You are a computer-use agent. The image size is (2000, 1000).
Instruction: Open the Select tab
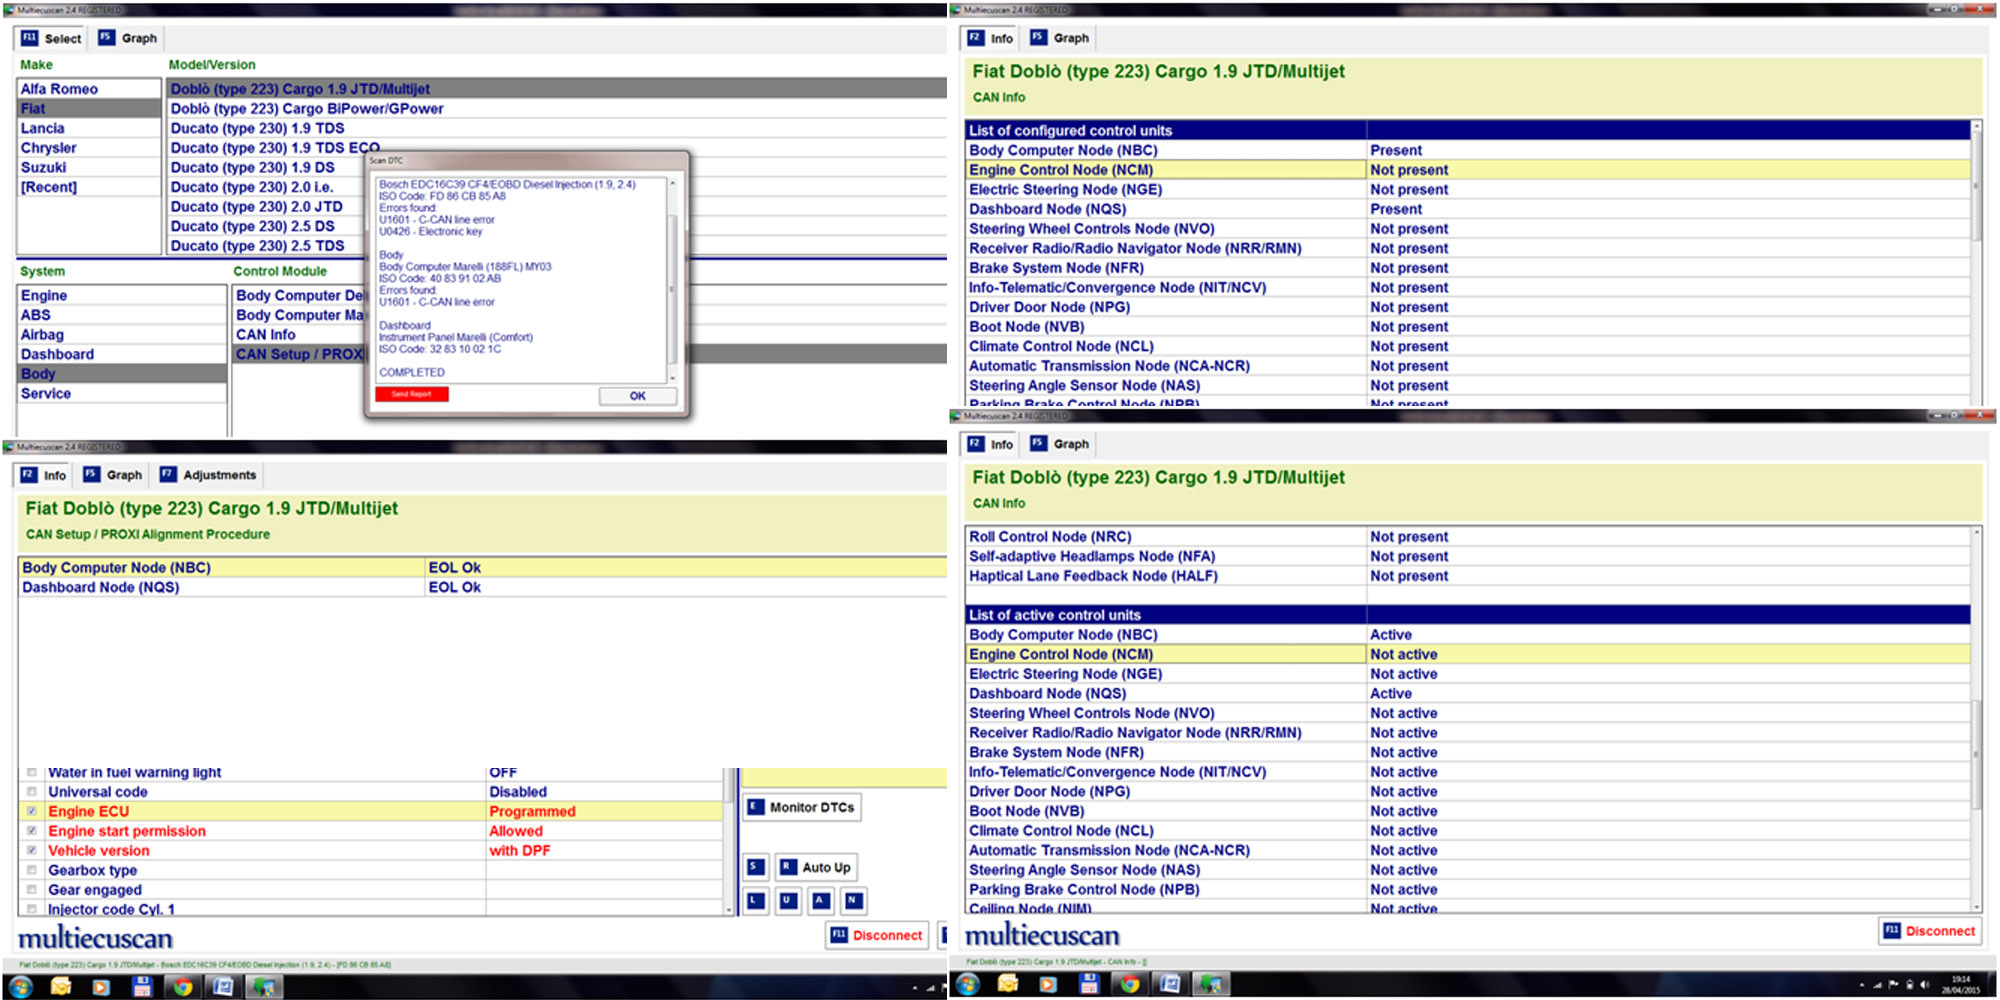[52, 38]
